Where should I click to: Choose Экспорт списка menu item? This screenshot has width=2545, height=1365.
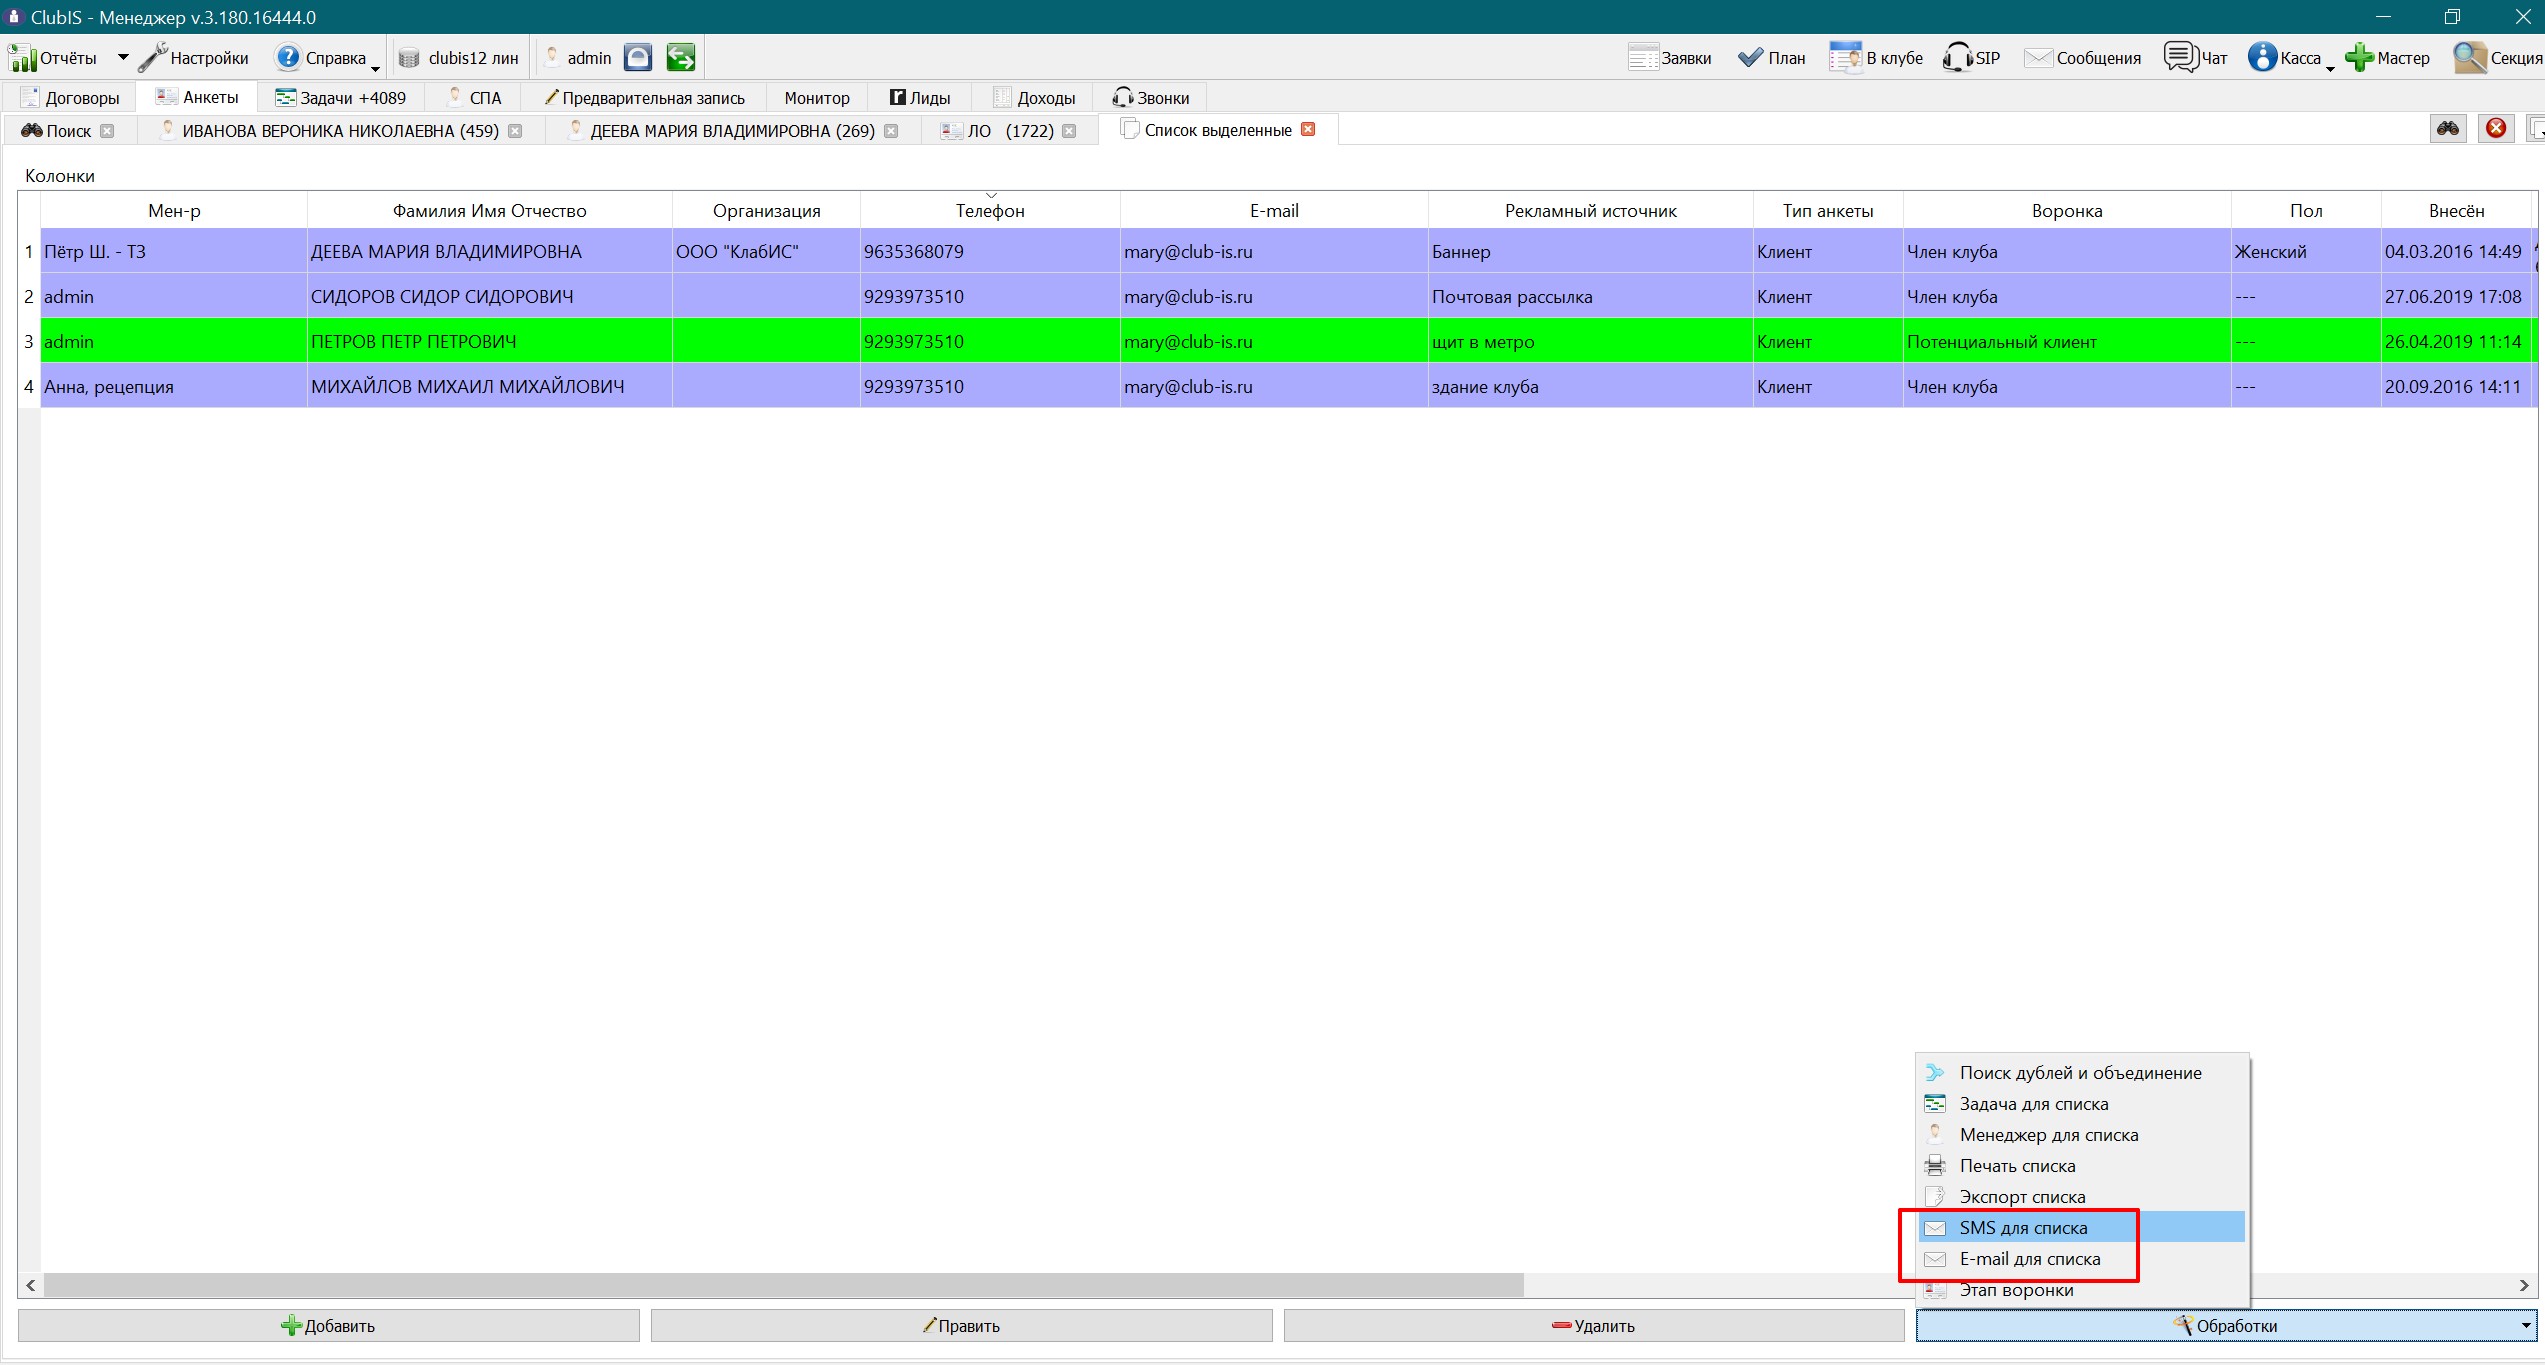(x=2080, y=1197)
